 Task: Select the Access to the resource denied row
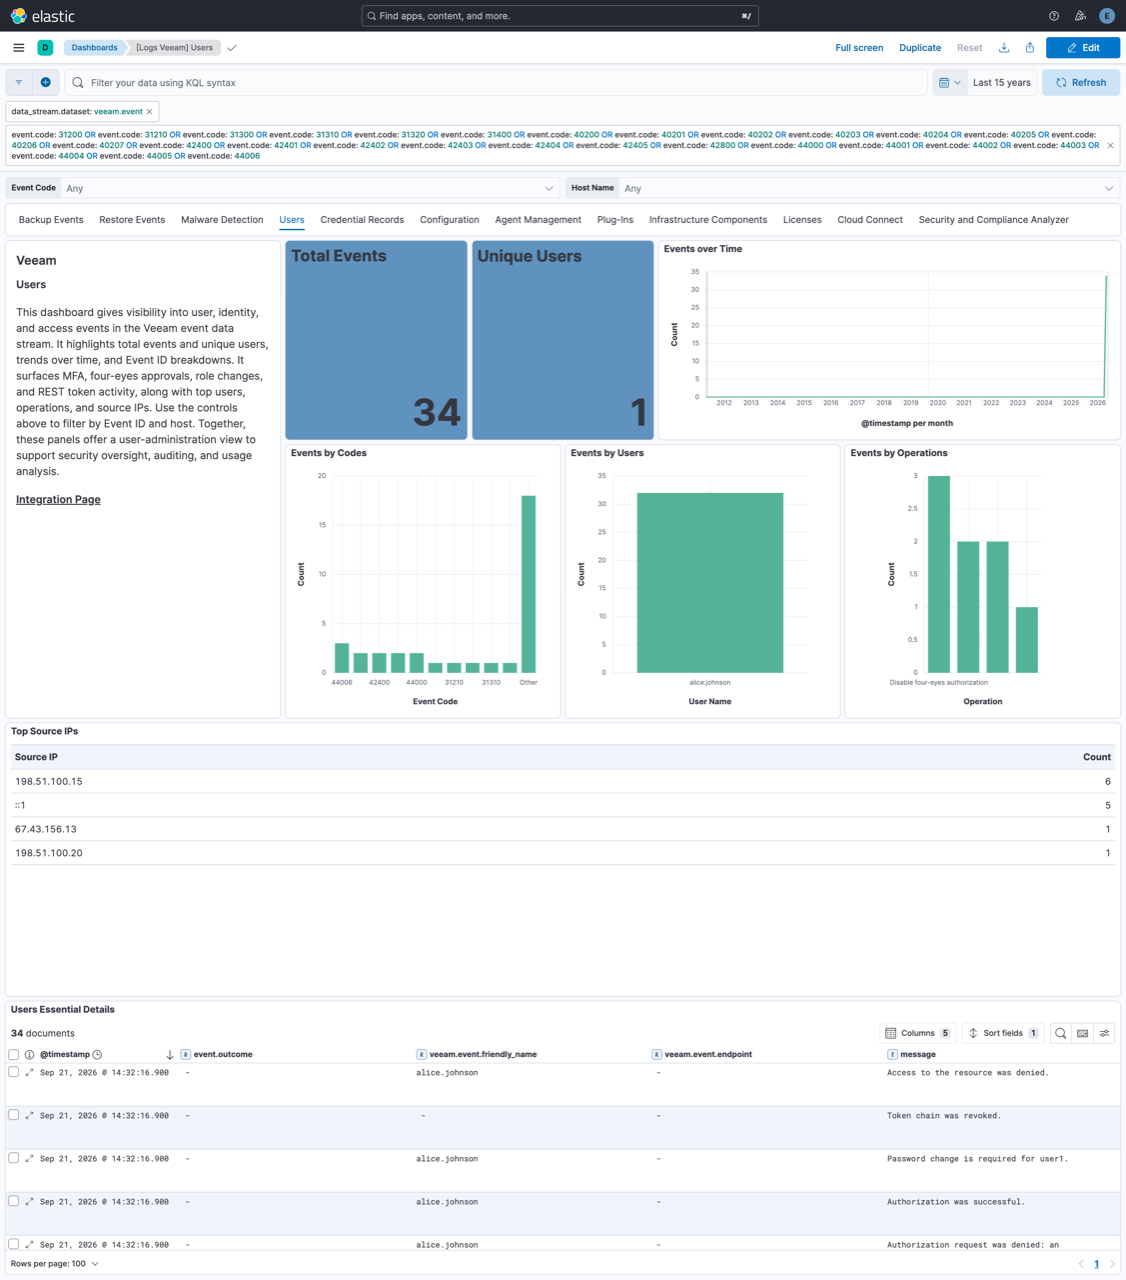(13, 1072)
